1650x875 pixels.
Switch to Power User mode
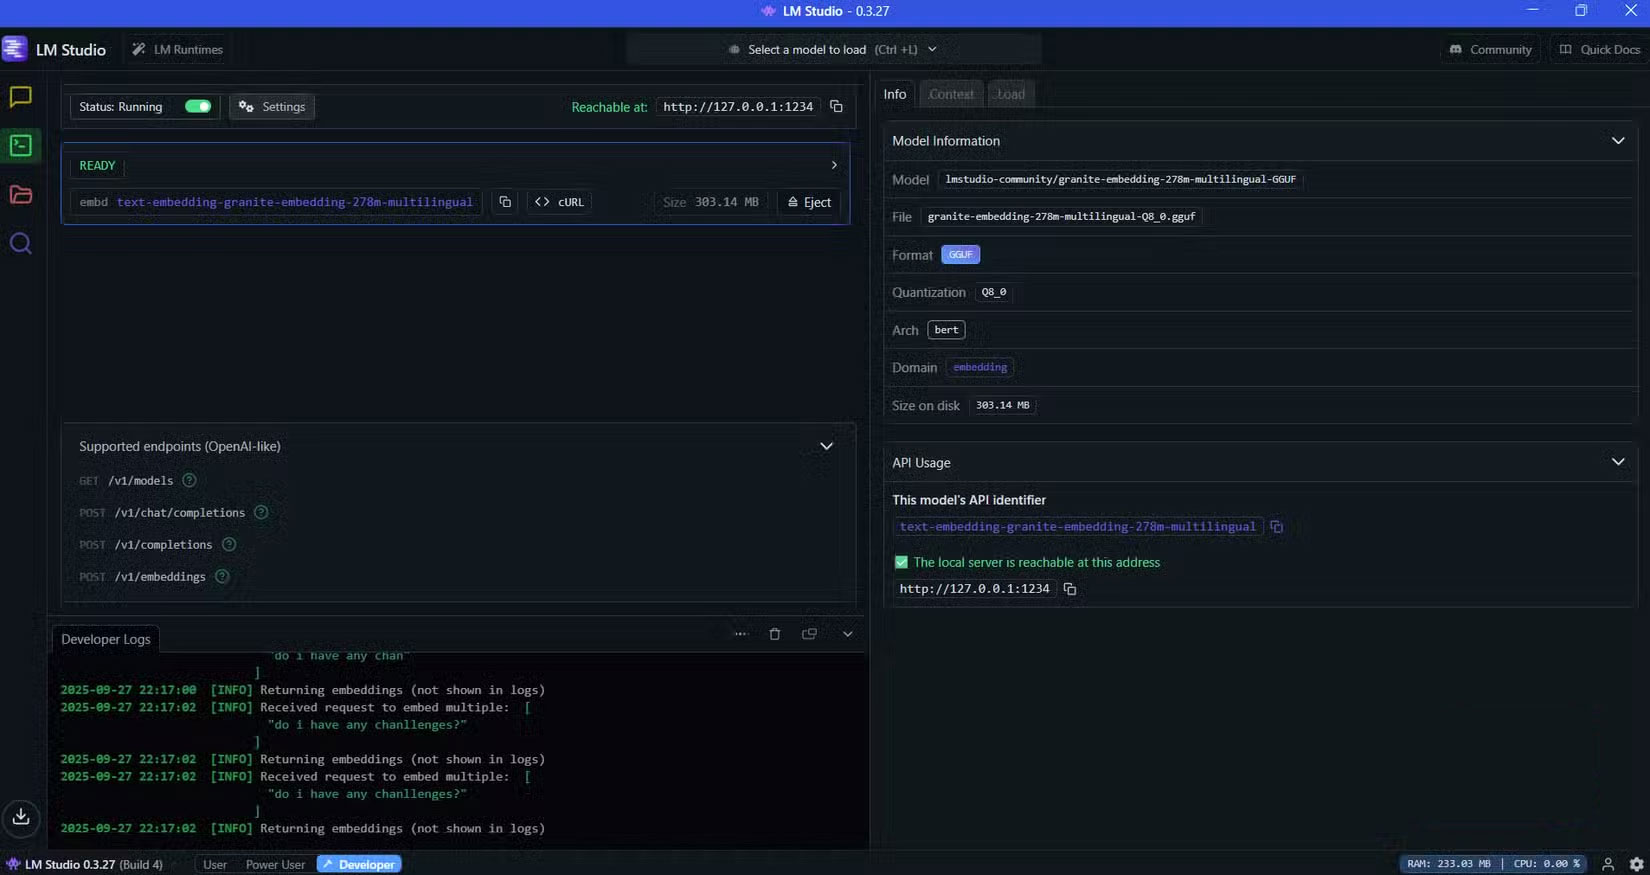pyautogui.click(x=275, y=865)
